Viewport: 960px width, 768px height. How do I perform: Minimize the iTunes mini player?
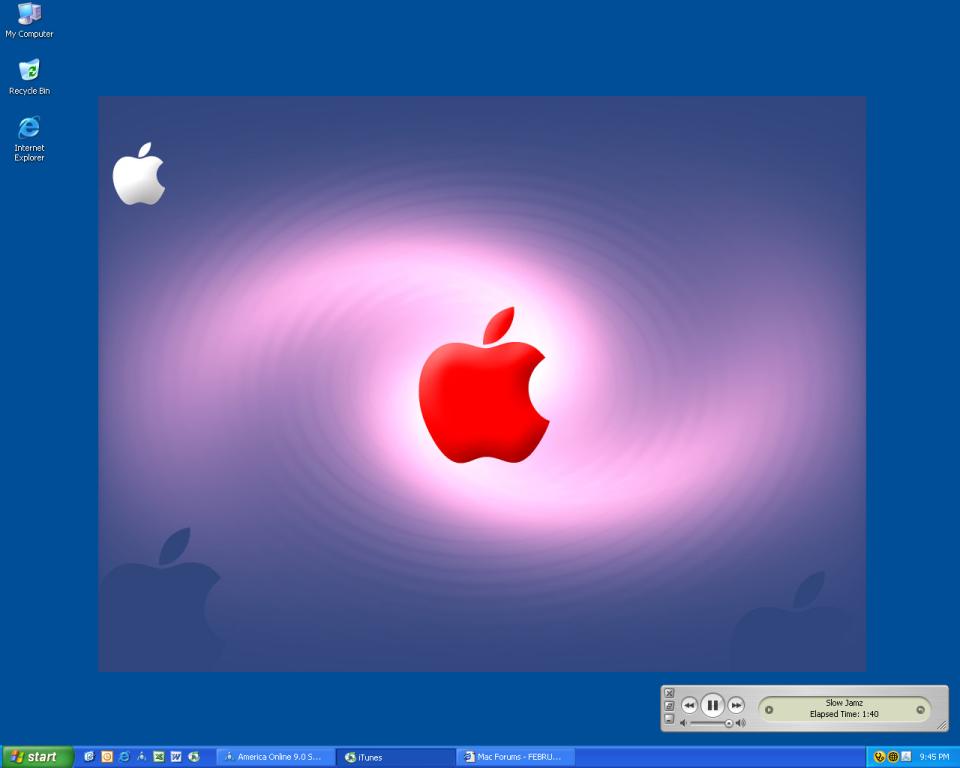click(x=669, y=719)
